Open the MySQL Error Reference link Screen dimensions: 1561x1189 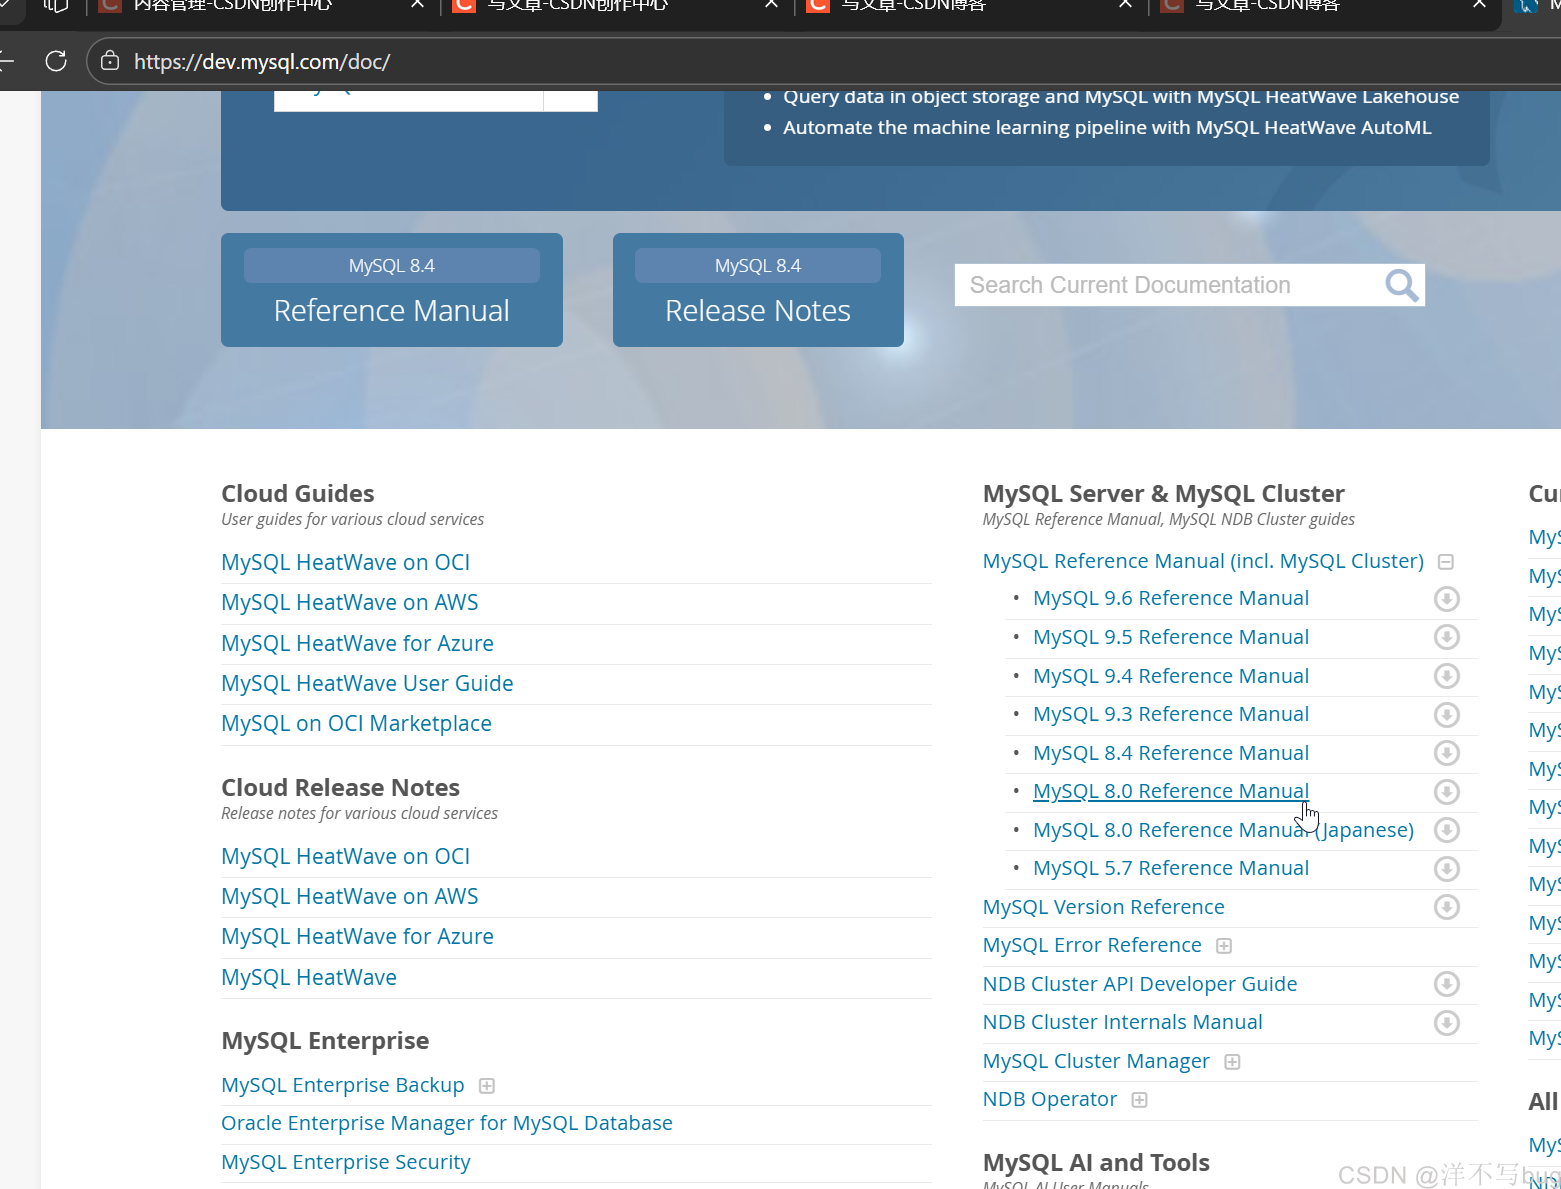click(x=1092, y=945)
